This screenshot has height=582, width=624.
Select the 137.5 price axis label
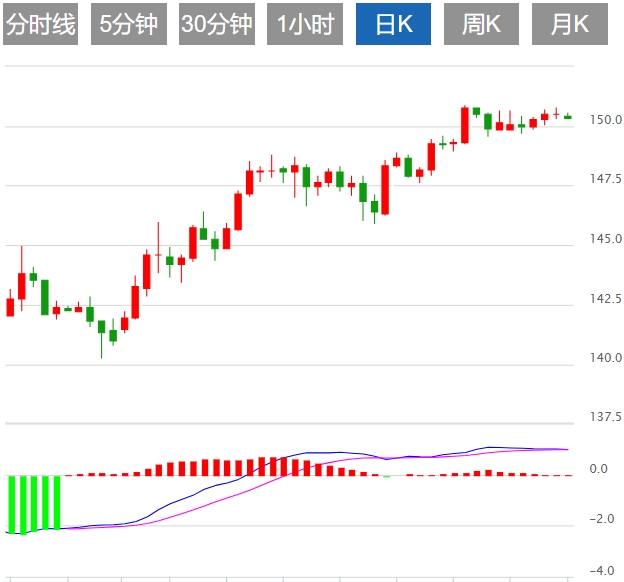(x=604, y=416)
